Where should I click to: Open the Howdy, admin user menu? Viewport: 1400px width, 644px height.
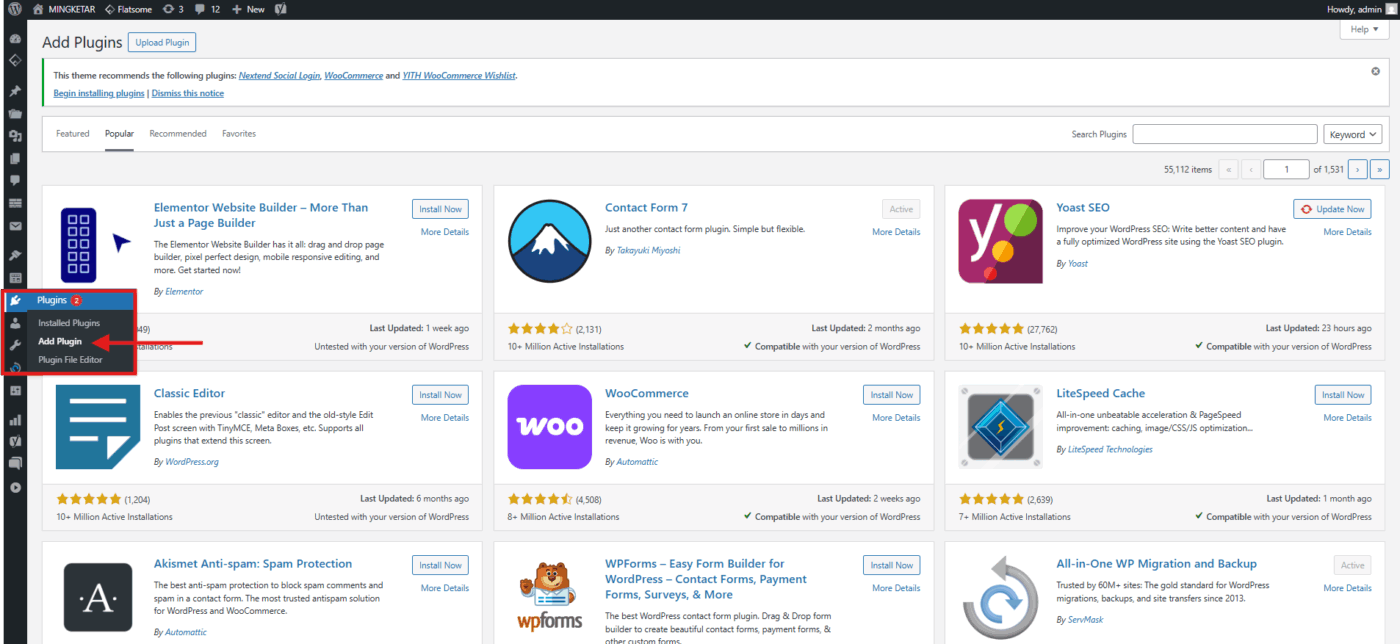click(x=1347, y=9)
